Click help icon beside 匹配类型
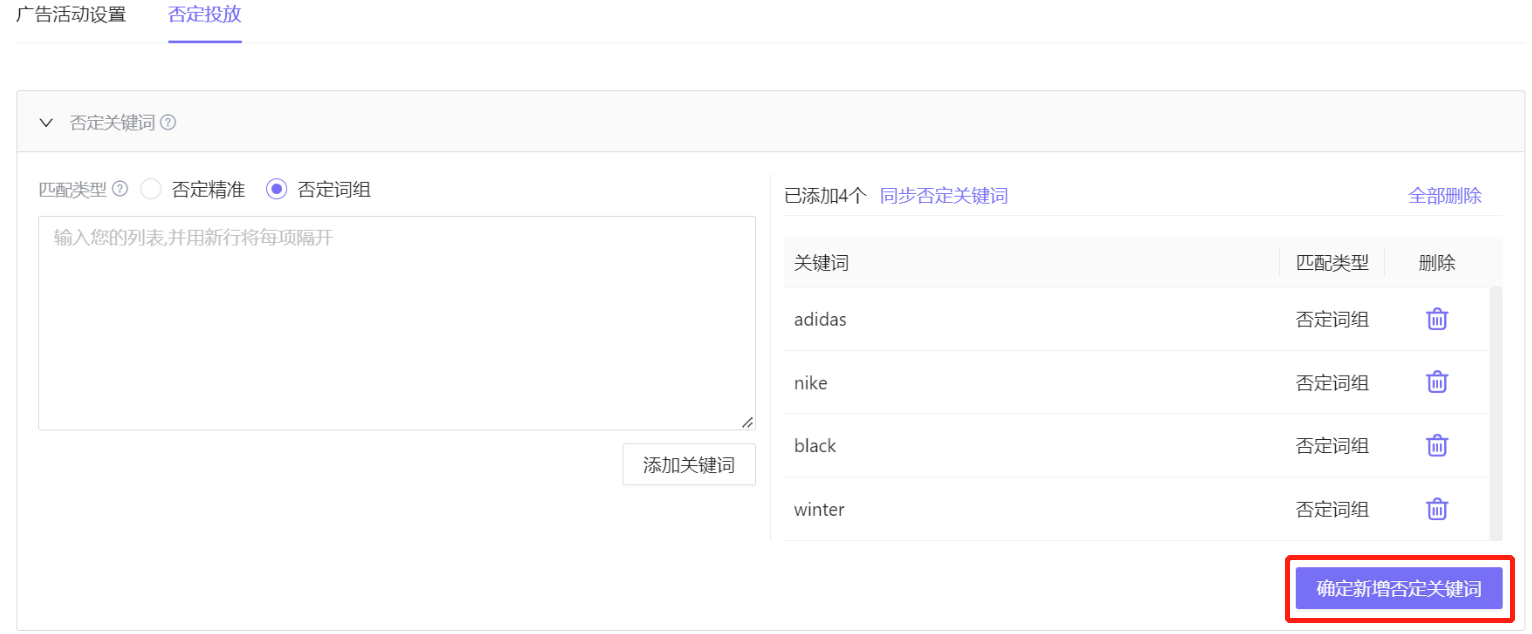The width and height of the screenshot is (1532, 634). (x=120, y=189)
